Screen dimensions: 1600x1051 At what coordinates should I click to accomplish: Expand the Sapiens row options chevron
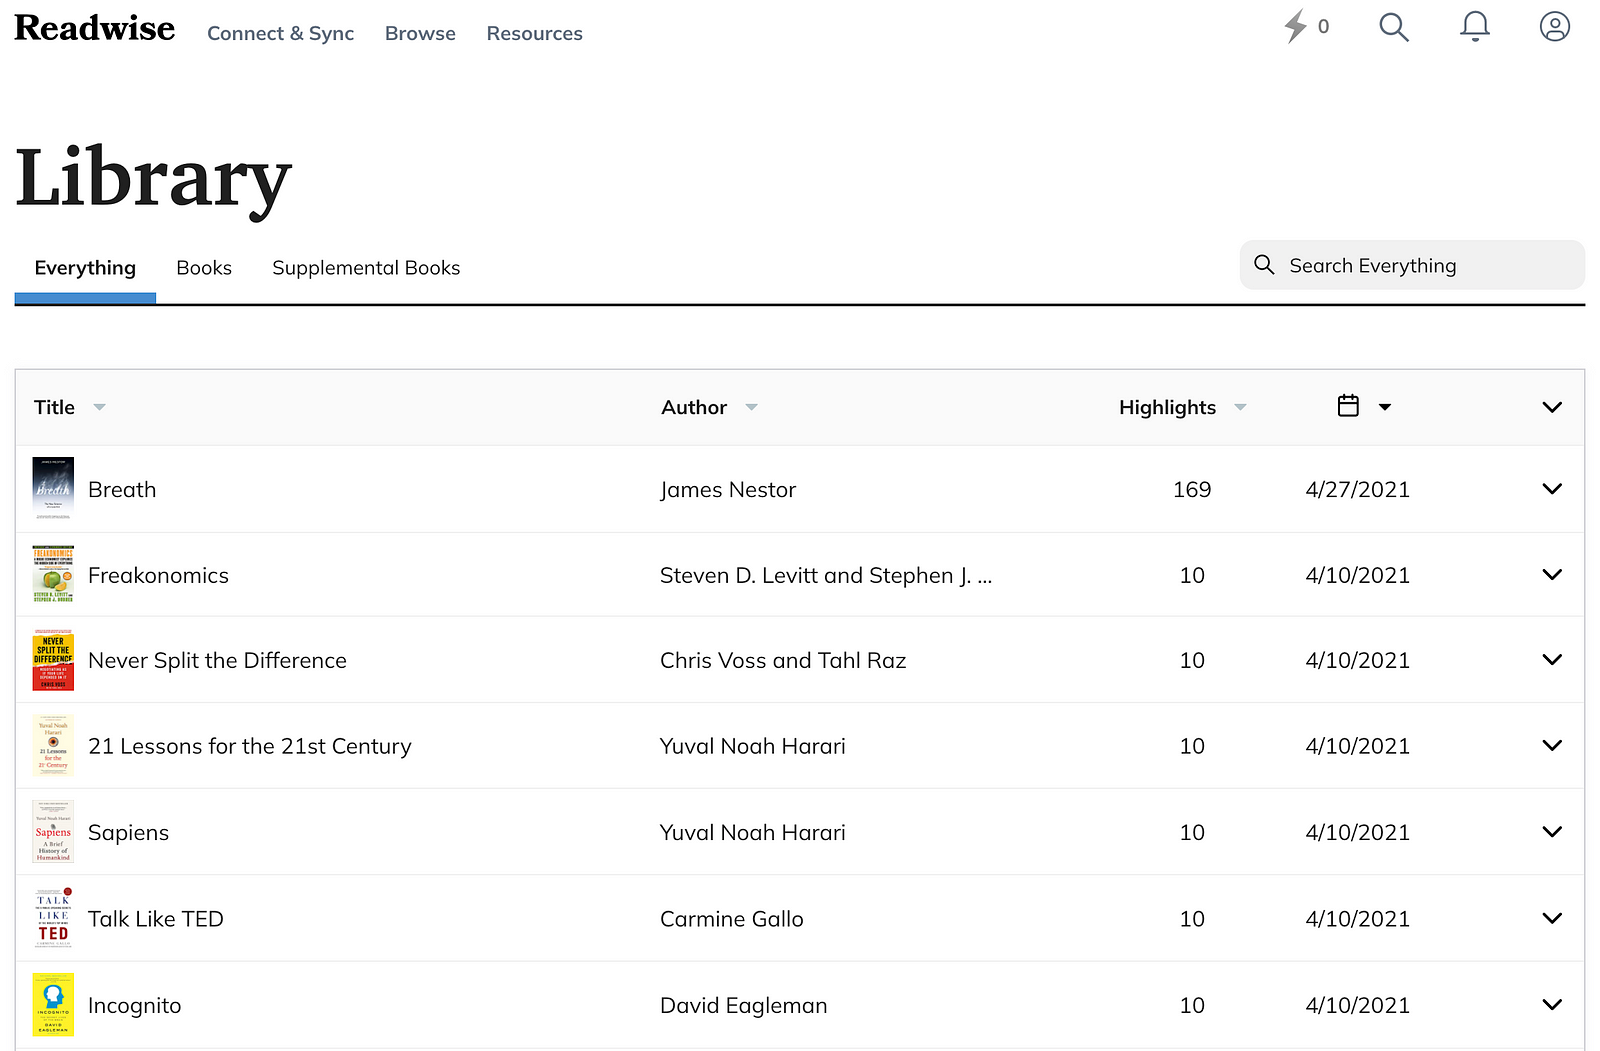1551,832
